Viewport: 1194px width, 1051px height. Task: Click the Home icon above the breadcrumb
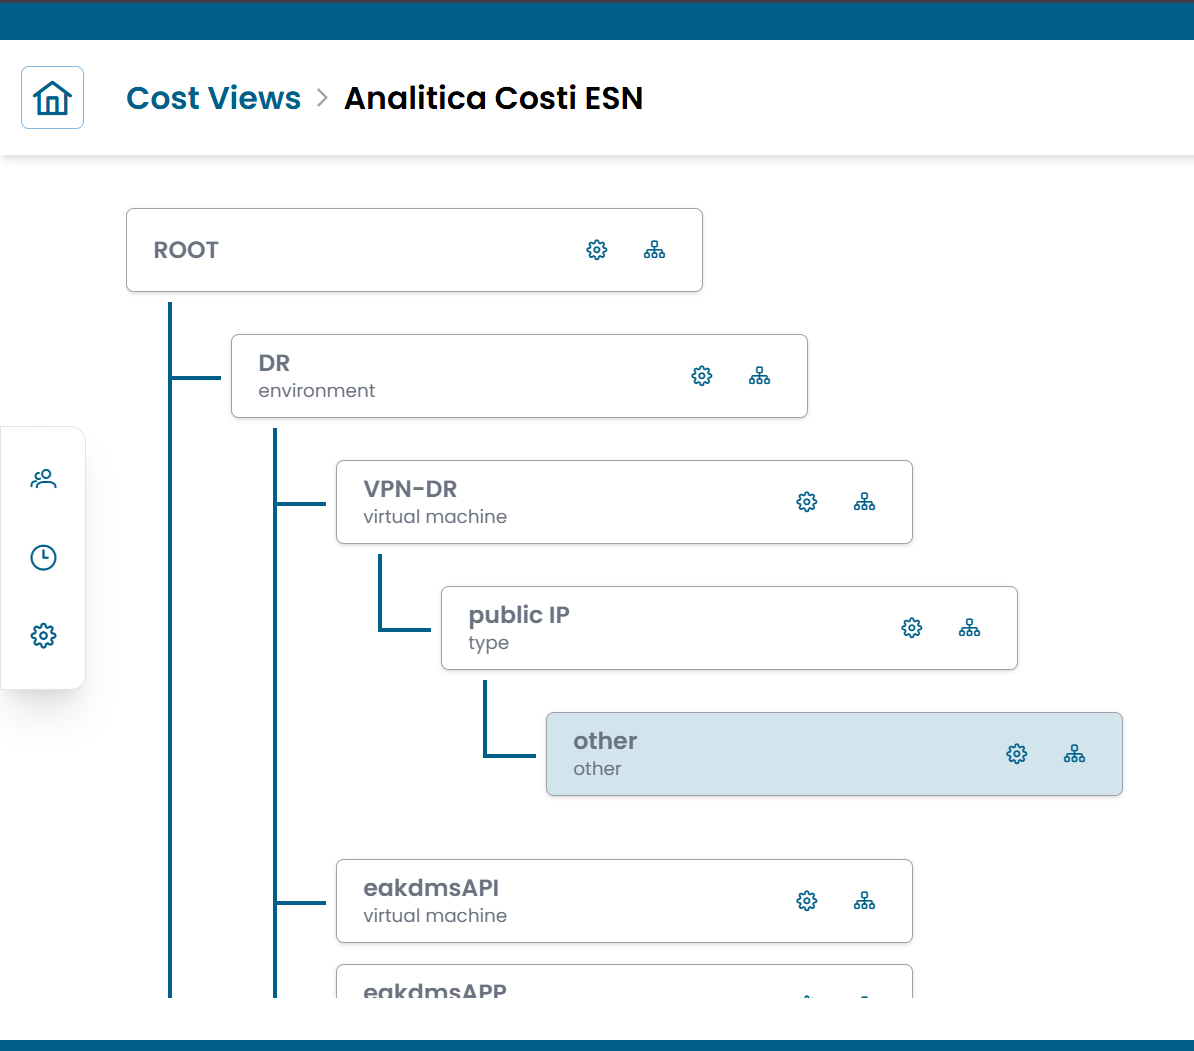(x=52, y=96)
